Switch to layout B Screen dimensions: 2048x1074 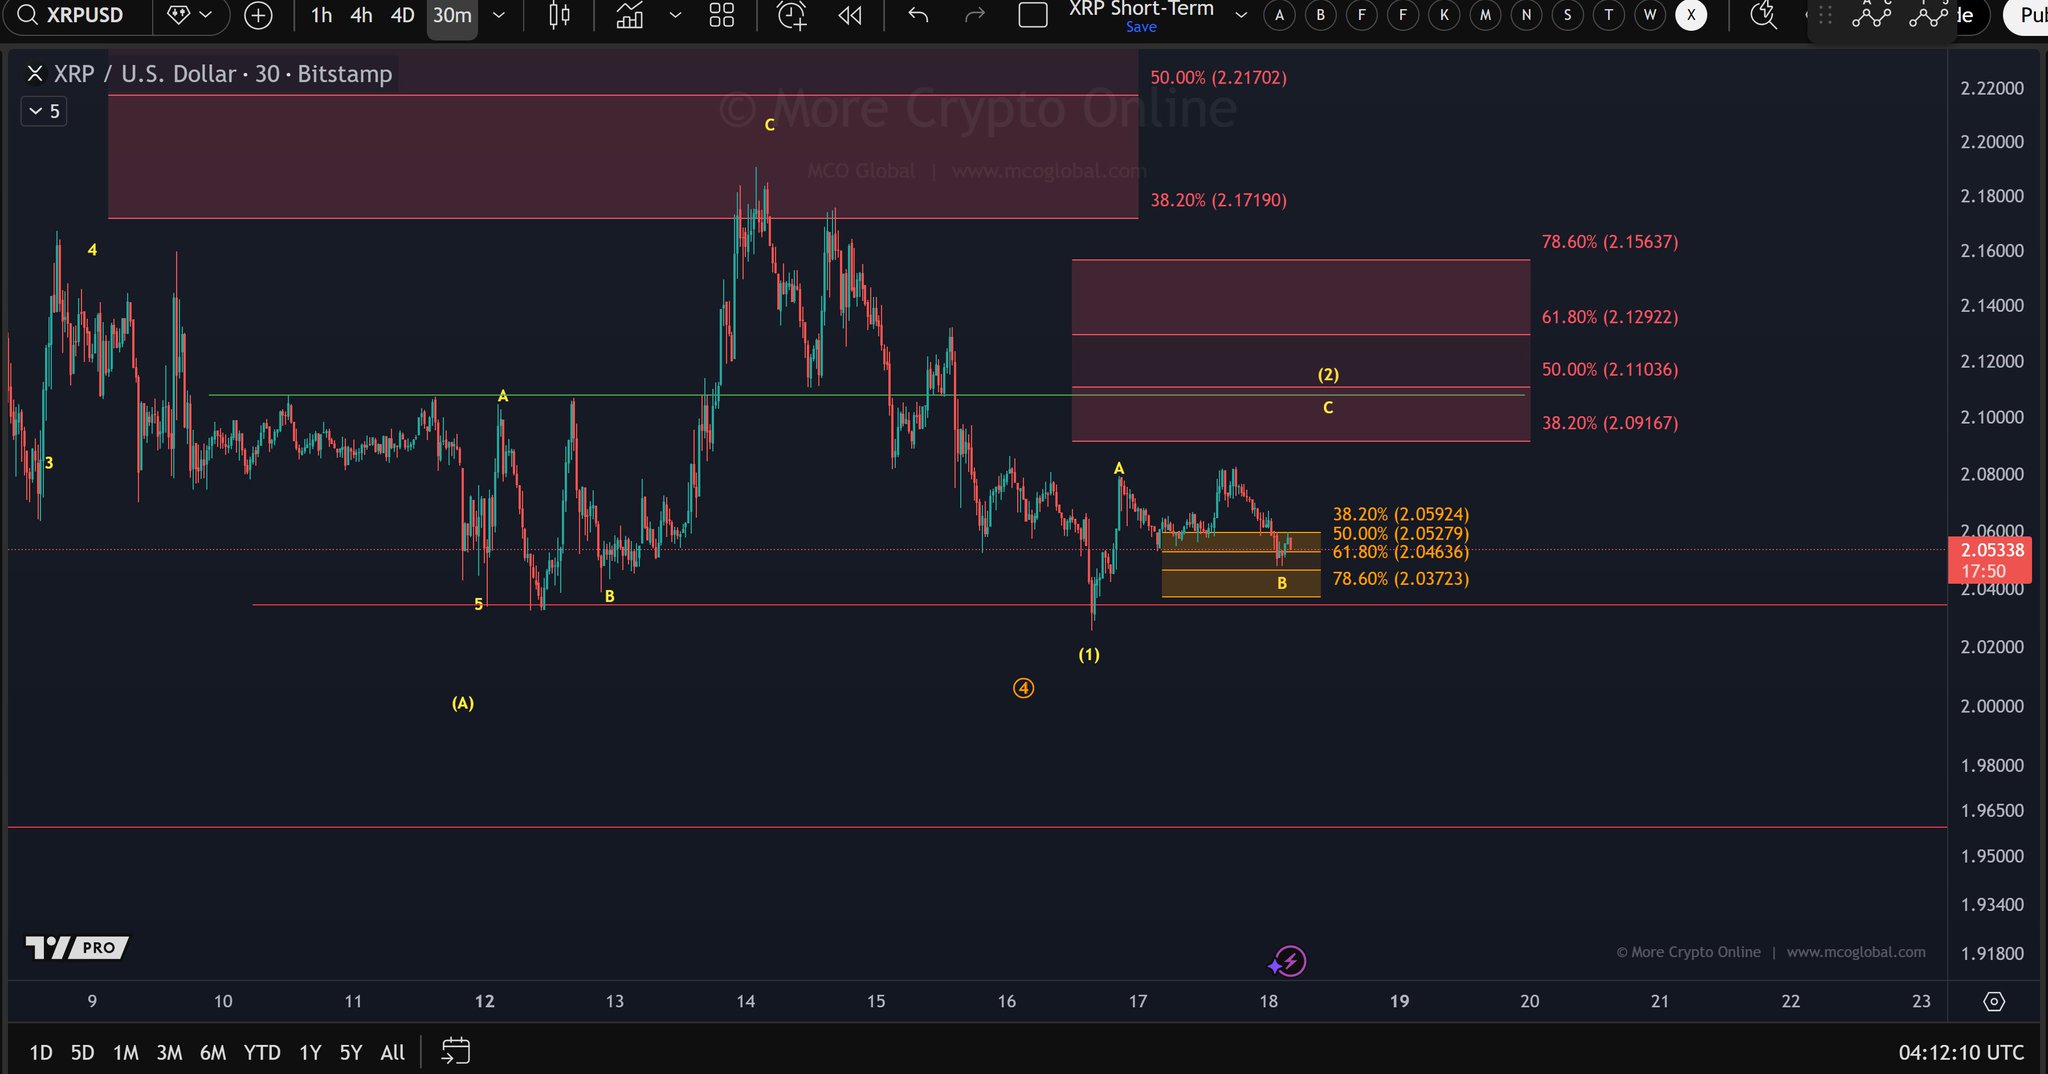point(1321,15)
